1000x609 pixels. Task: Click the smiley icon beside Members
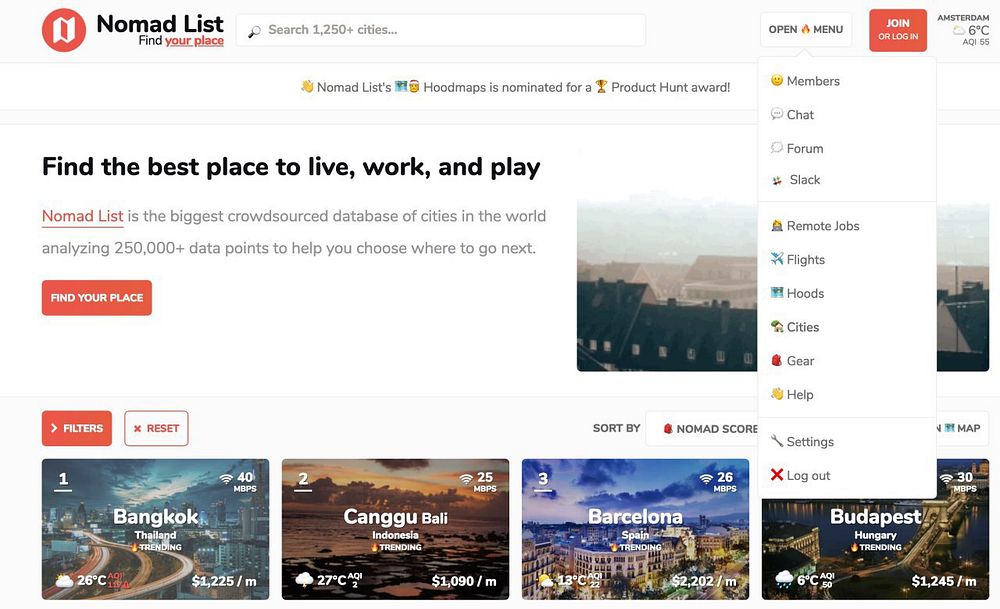point(776,80)
